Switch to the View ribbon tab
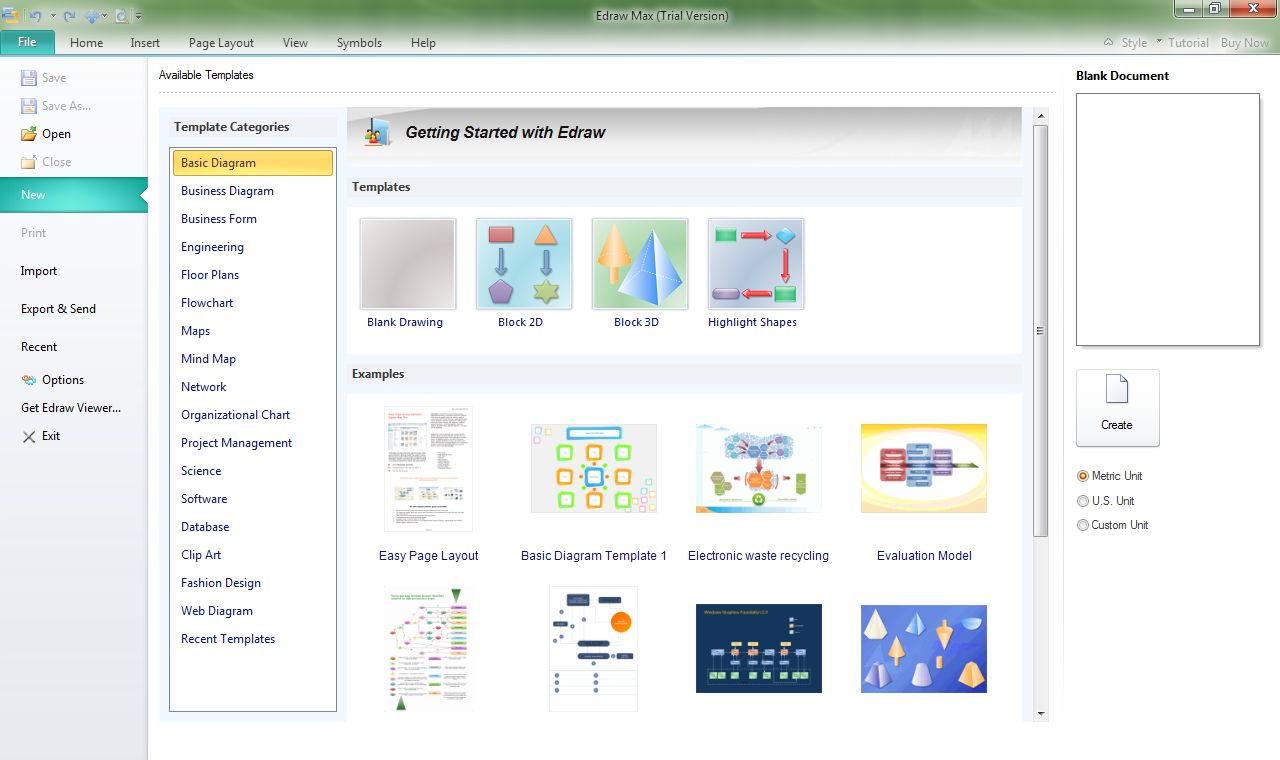Image resolution: width=1280 pixels, height=760 pixels. point(295,43)
